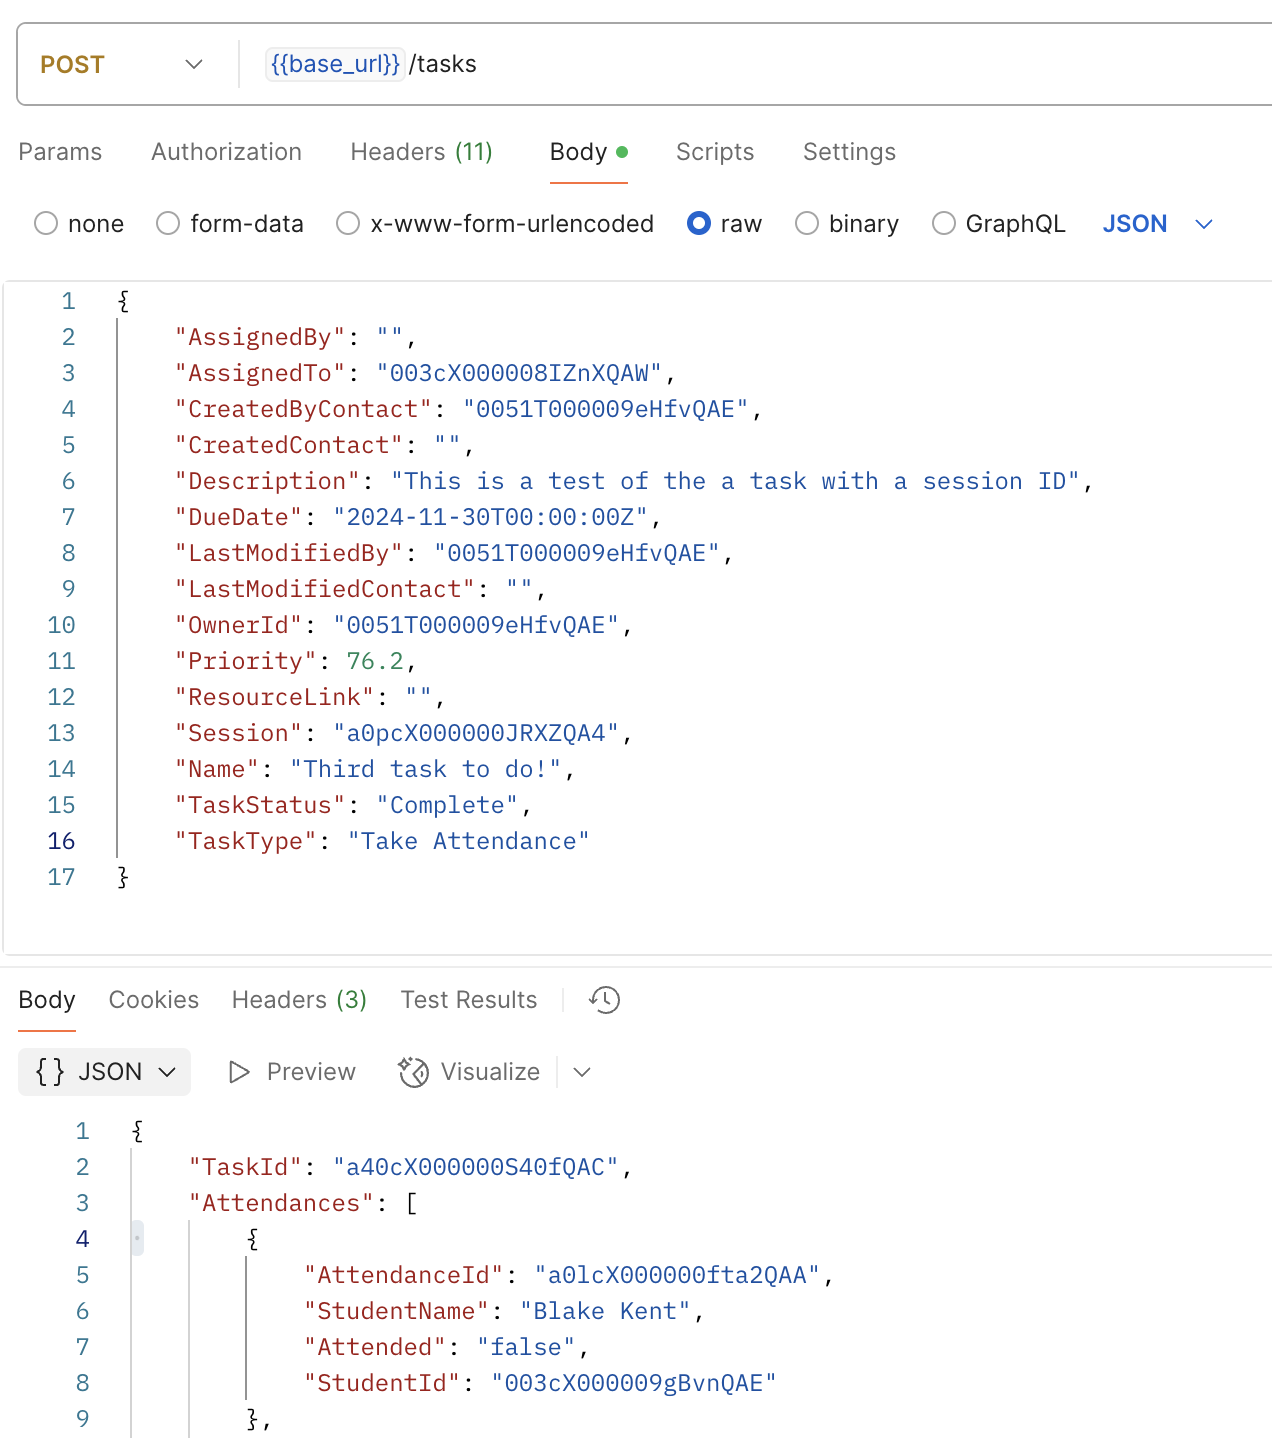The image size is (1272, 1438).
Task: Click the "a0pcX000000JRXZQA4" session value
Action: pyautogui.click(x=476, y=733)
